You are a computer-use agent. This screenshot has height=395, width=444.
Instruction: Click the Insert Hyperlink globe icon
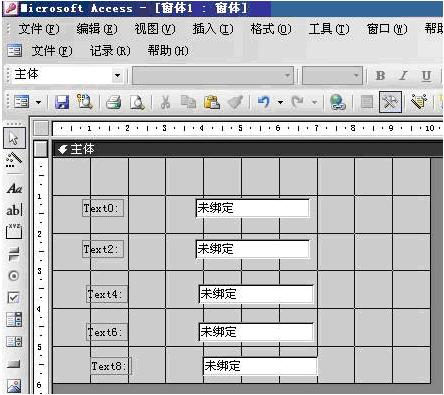337,102
